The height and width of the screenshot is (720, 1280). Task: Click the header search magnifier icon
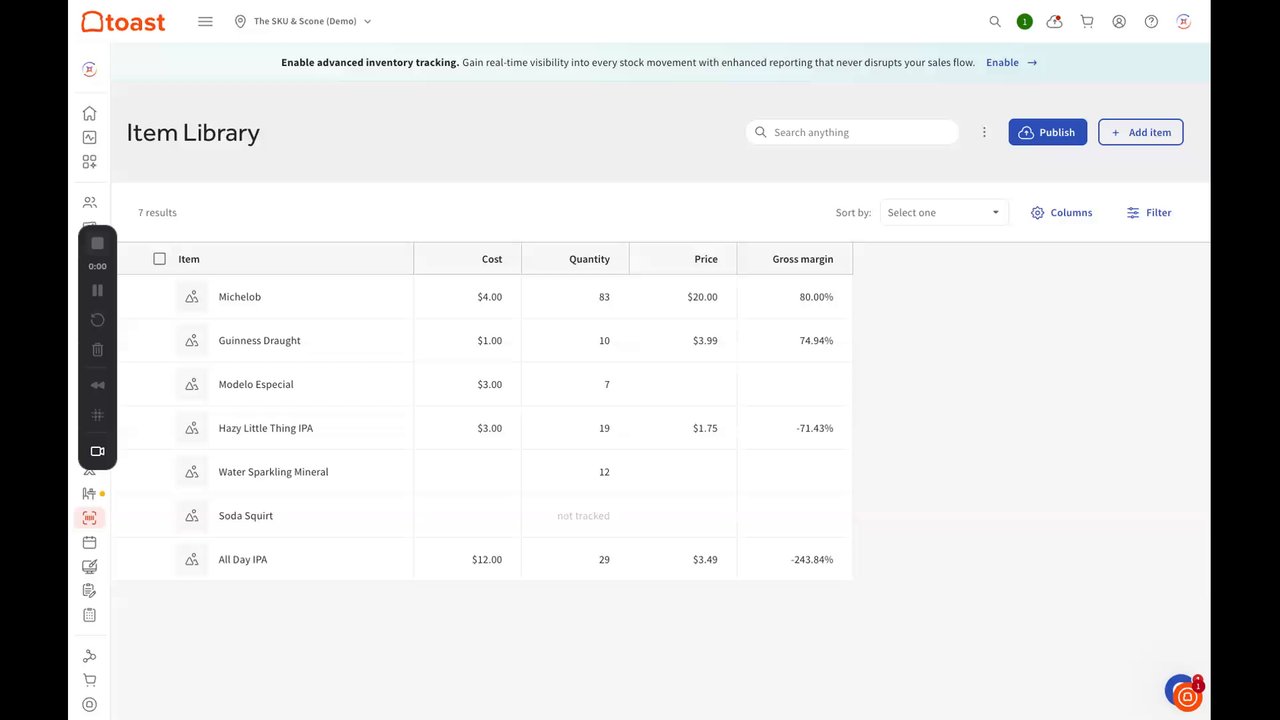(x=995, y=21)
